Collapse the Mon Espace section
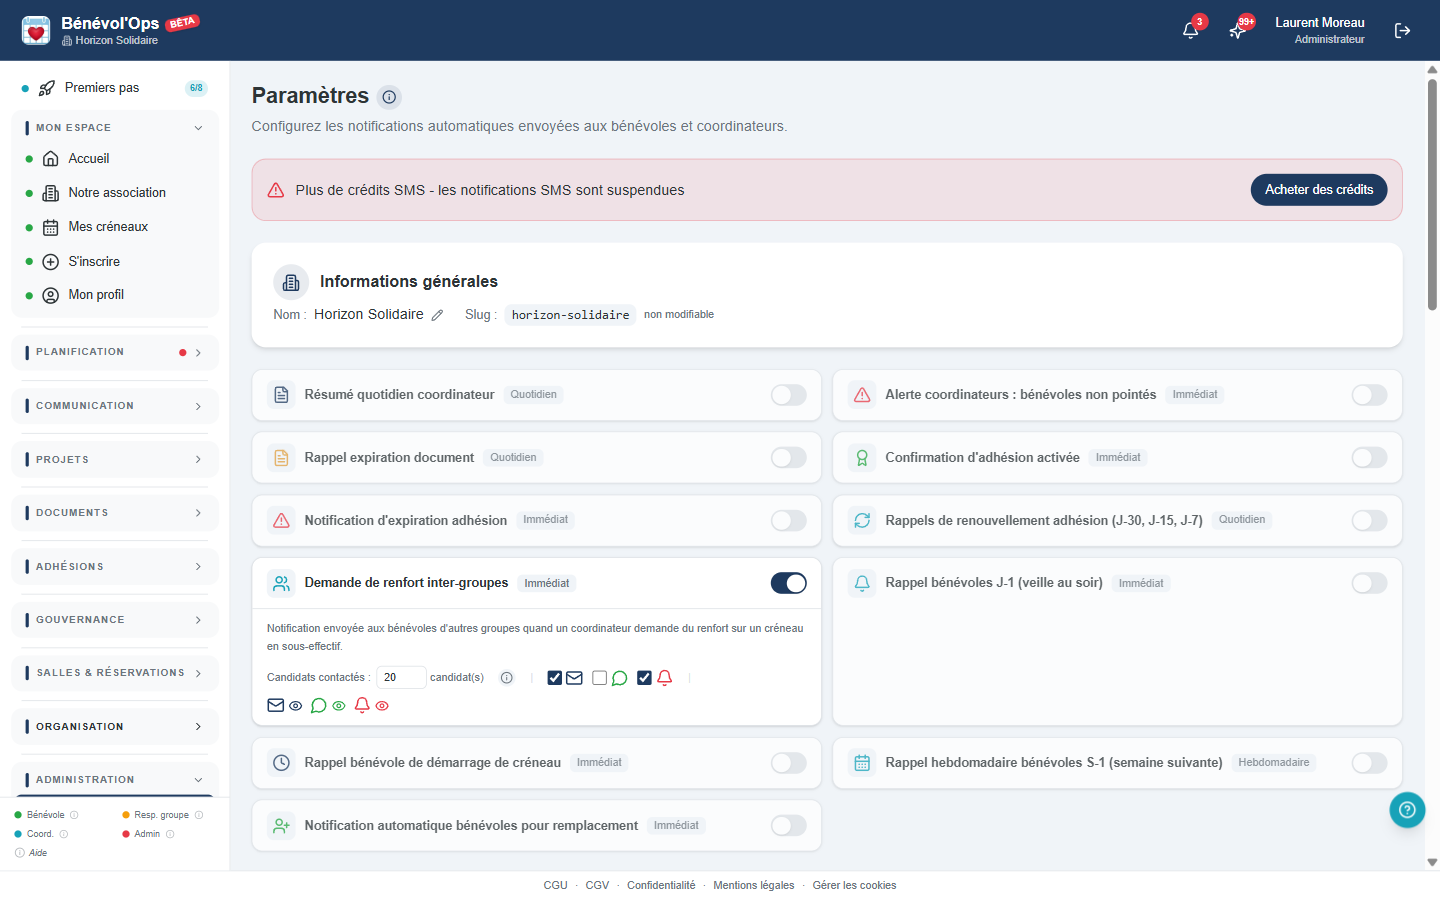 point(115,128)
